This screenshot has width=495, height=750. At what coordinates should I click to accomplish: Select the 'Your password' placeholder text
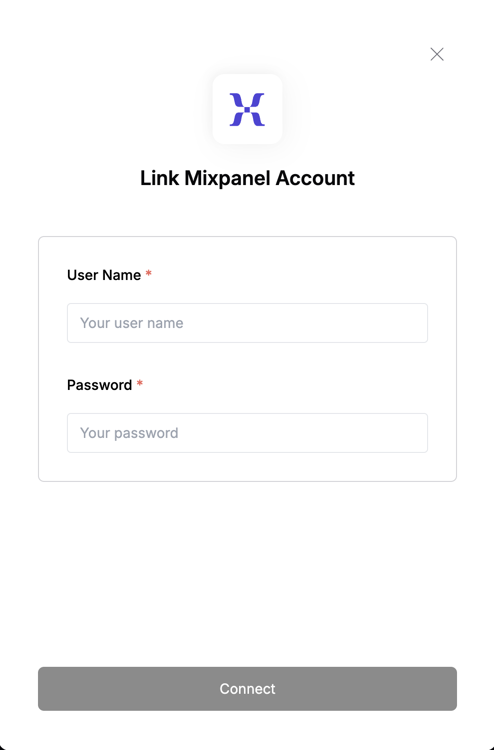point(129,433)
